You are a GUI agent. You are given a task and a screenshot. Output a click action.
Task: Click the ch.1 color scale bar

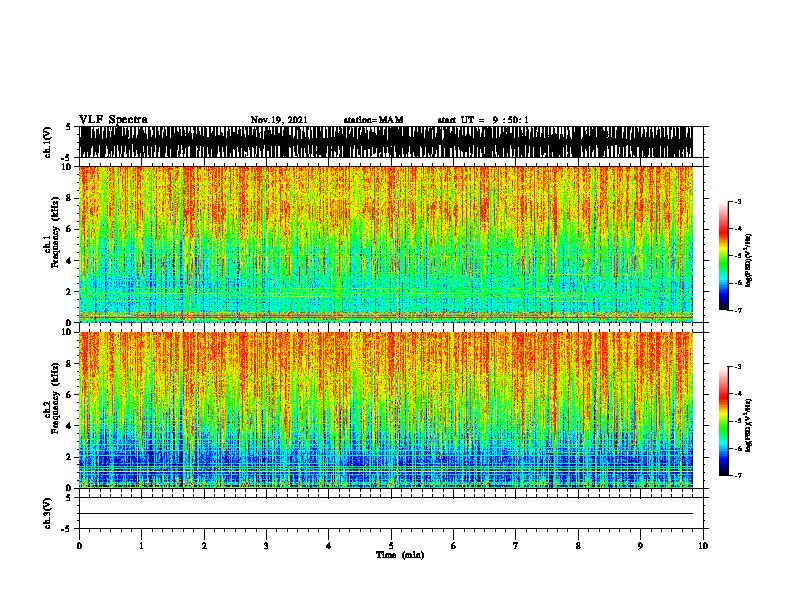pyautogui.click(x=724, y=256)
